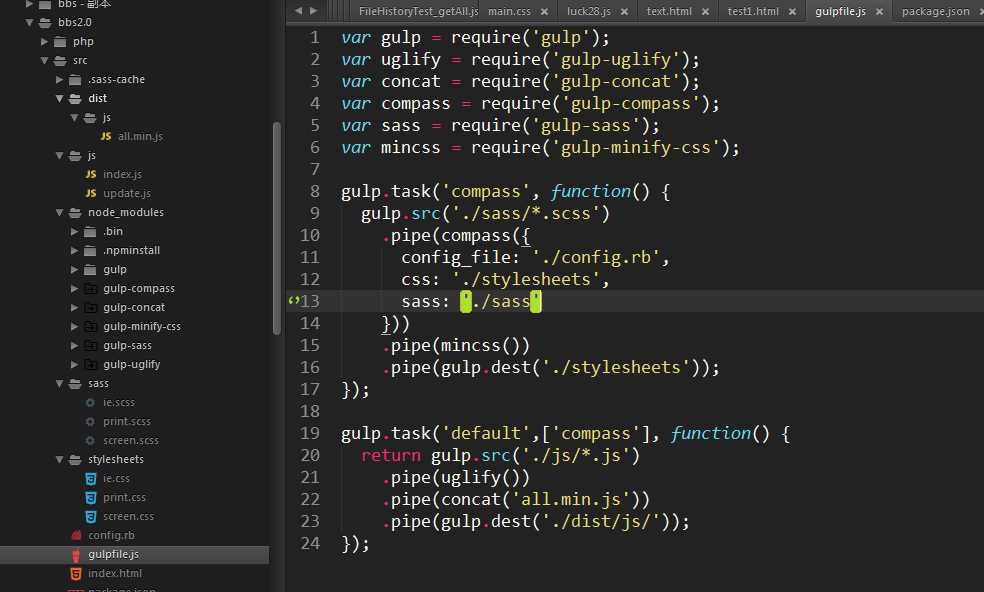
Task: Open config.rb in the sidebar
Action: pyautogui.click(x=111, y=535)
